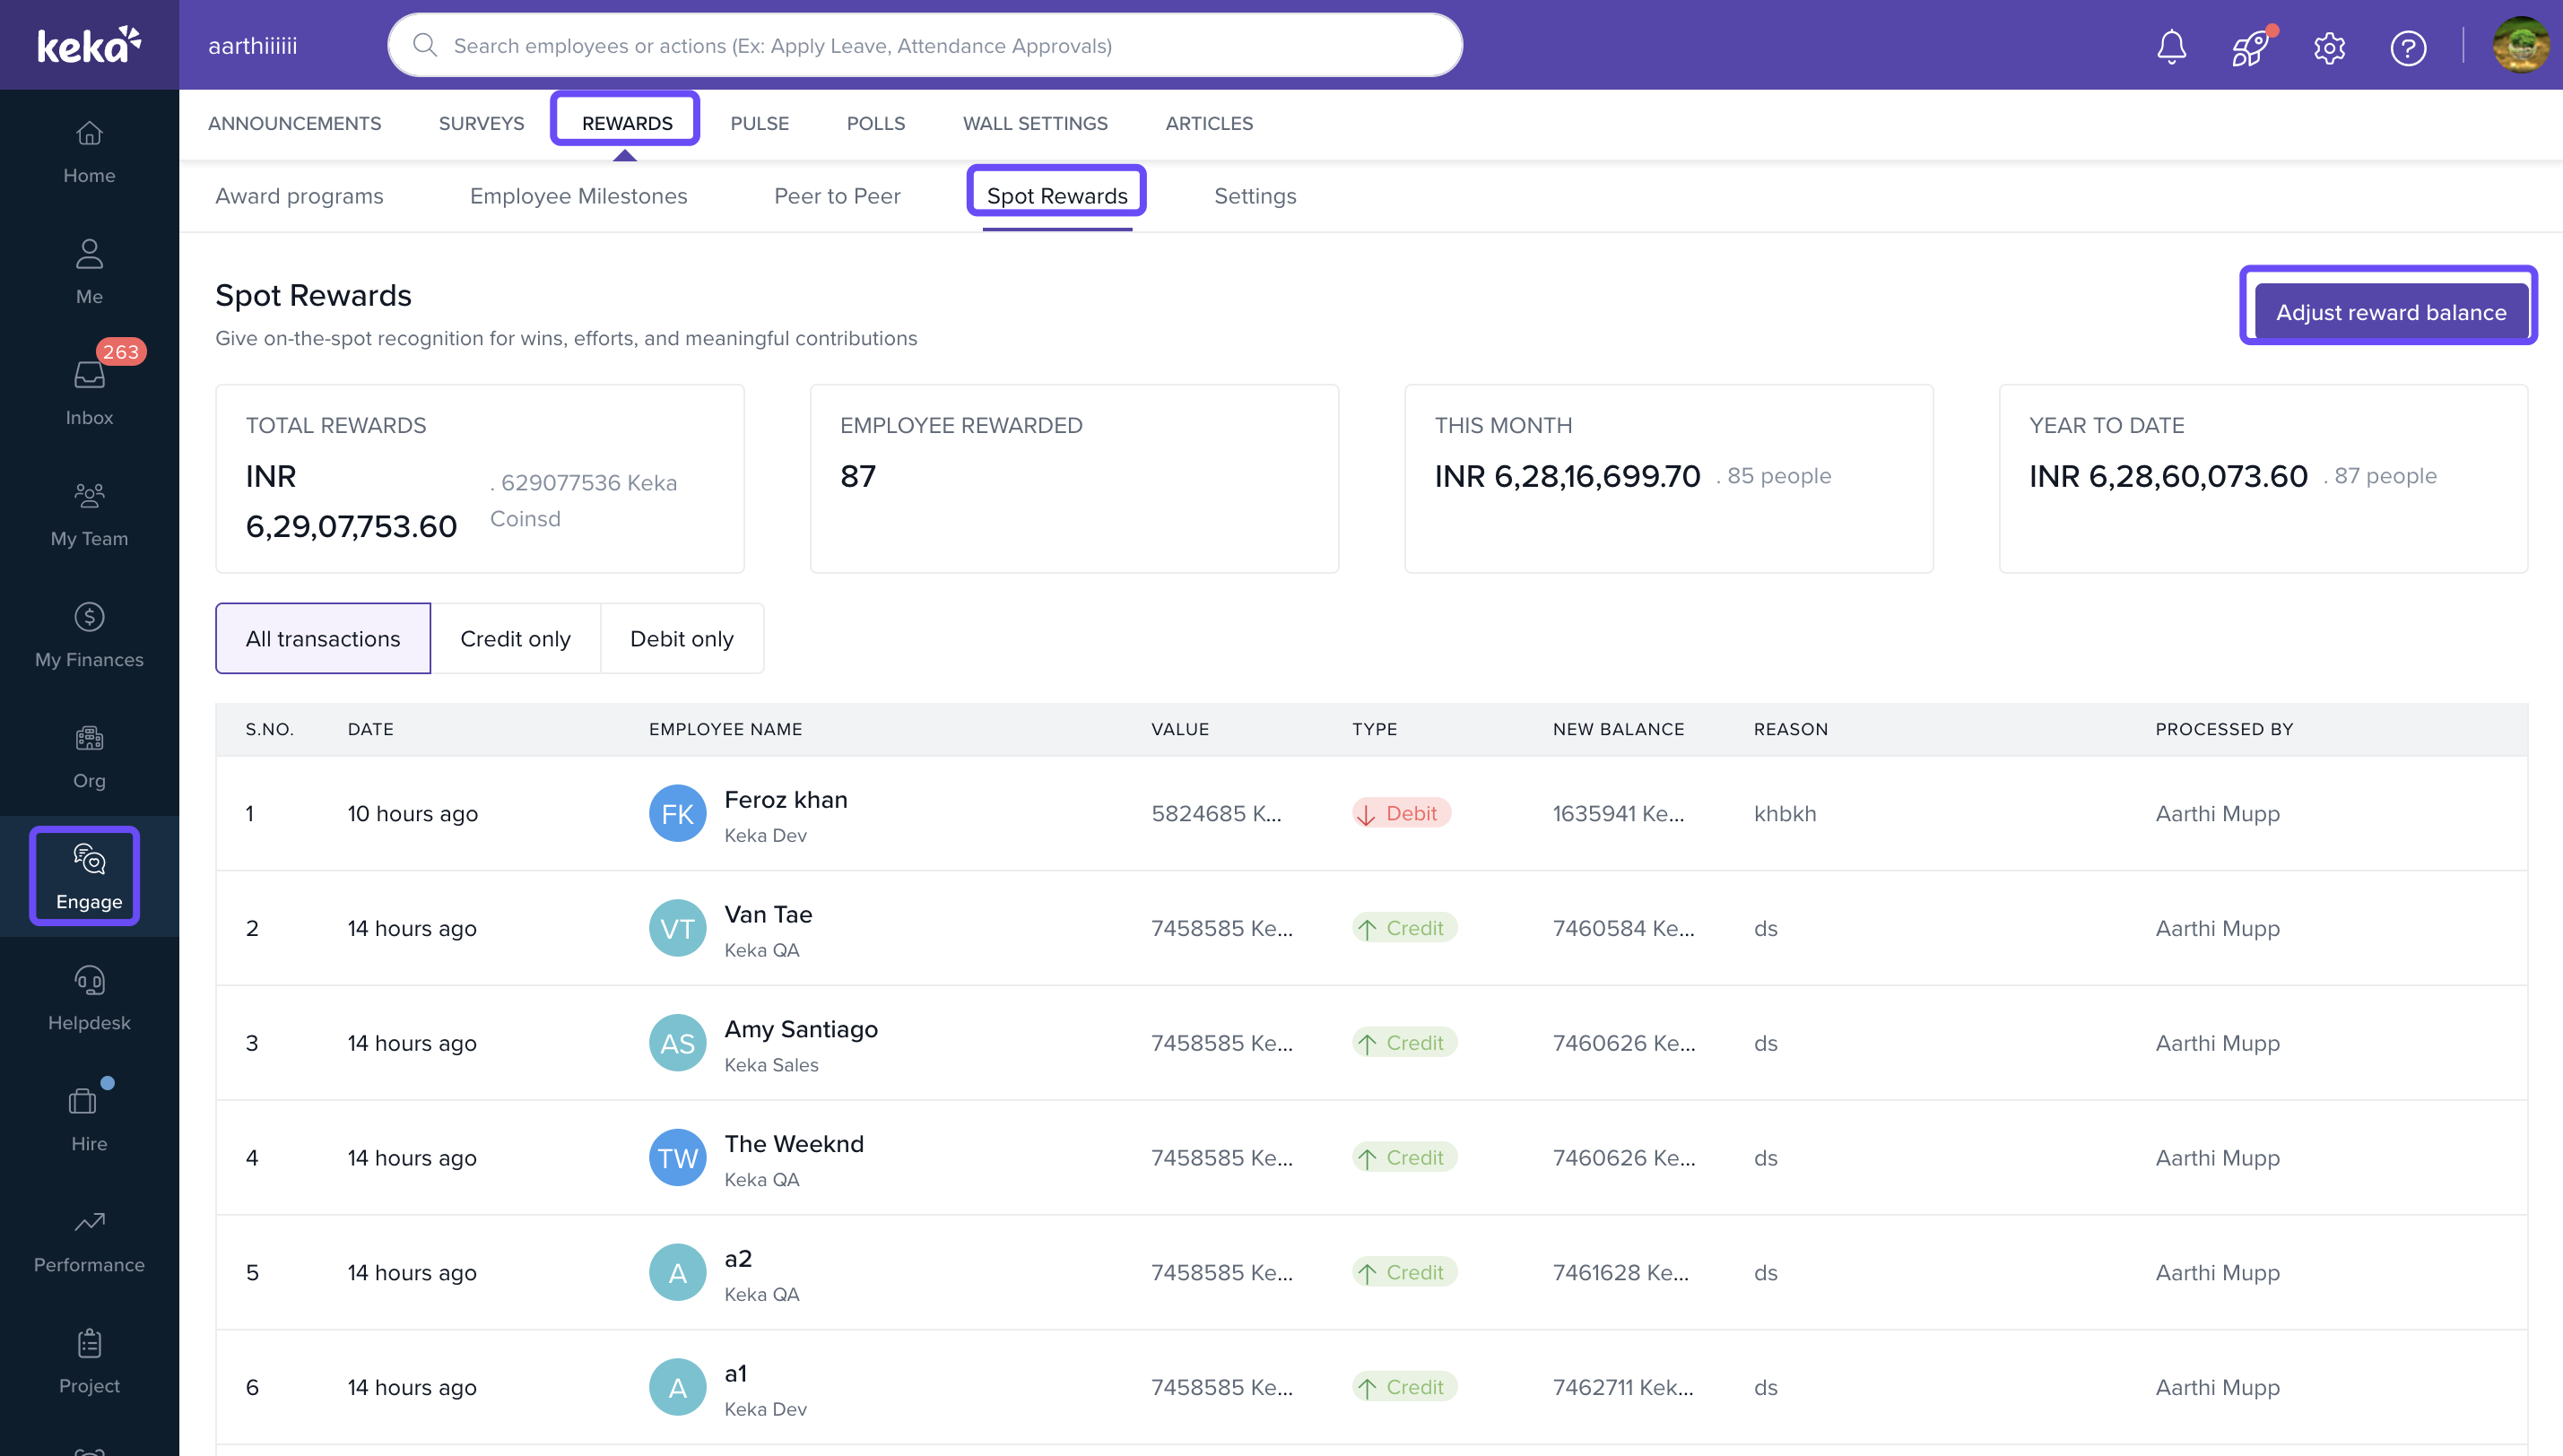Switch to the Peer to Peer tab
Viewport: 2563px width, 1456px height.
837,196
